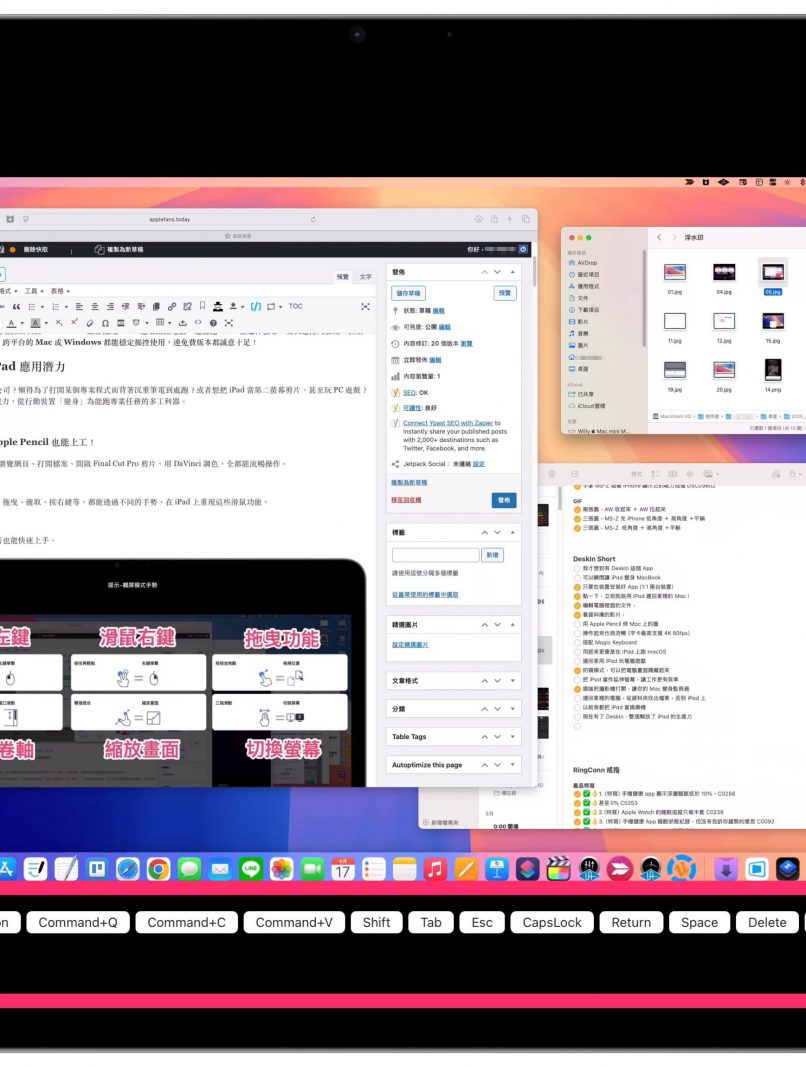Launch Final Cut Pro from the dock
The width and height of the screenshot is (806, 1067).
tap(558, 869)
